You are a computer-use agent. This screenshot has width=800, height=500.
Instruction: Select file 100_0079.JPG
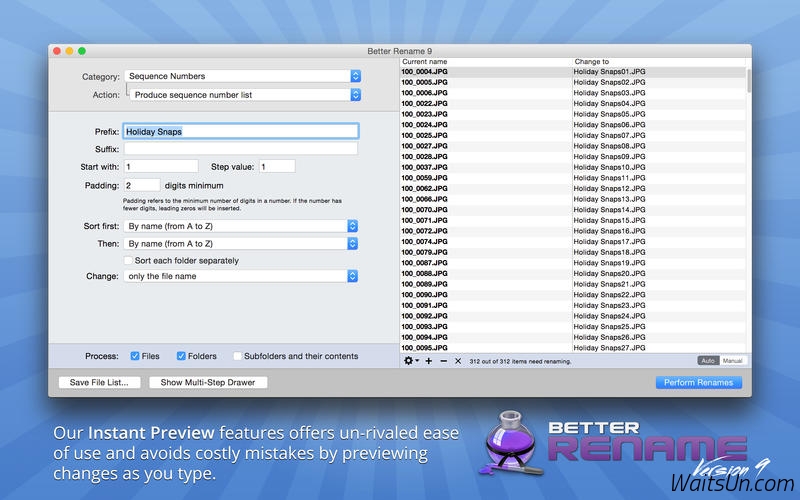pos(424,253)
